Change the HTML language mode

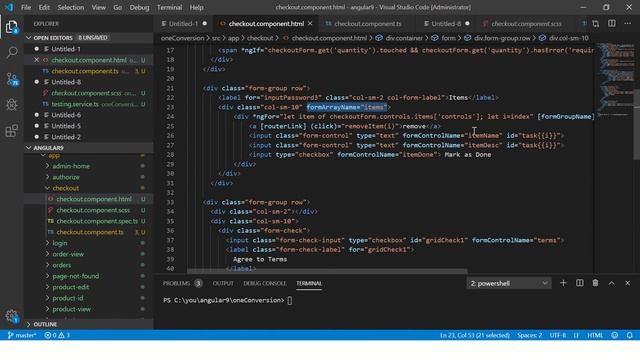click(x=595, y=335)
